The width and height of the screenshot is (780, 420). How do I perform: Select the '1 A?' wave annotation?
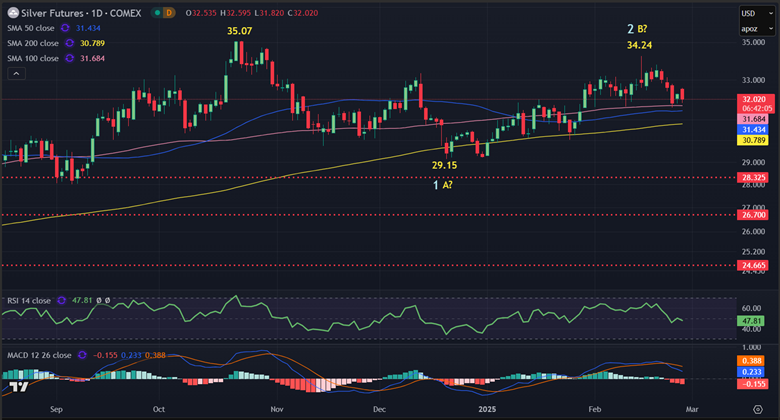(443, 185)
